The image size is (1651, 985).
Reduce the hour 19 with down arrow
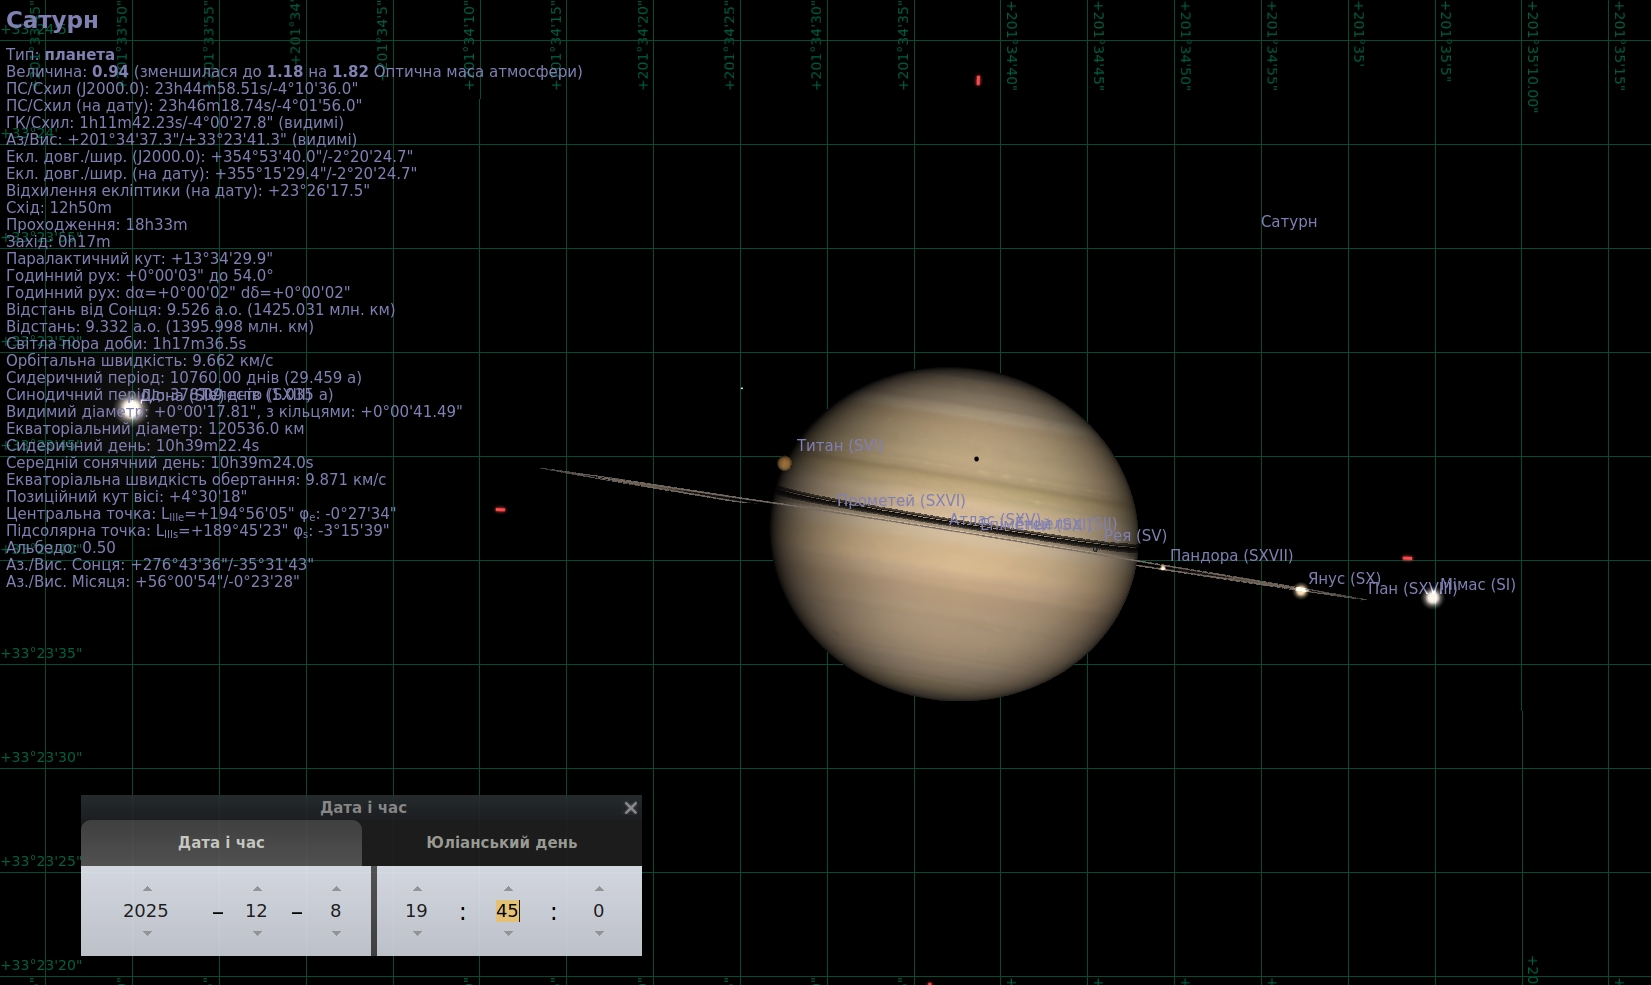point(417,933)
